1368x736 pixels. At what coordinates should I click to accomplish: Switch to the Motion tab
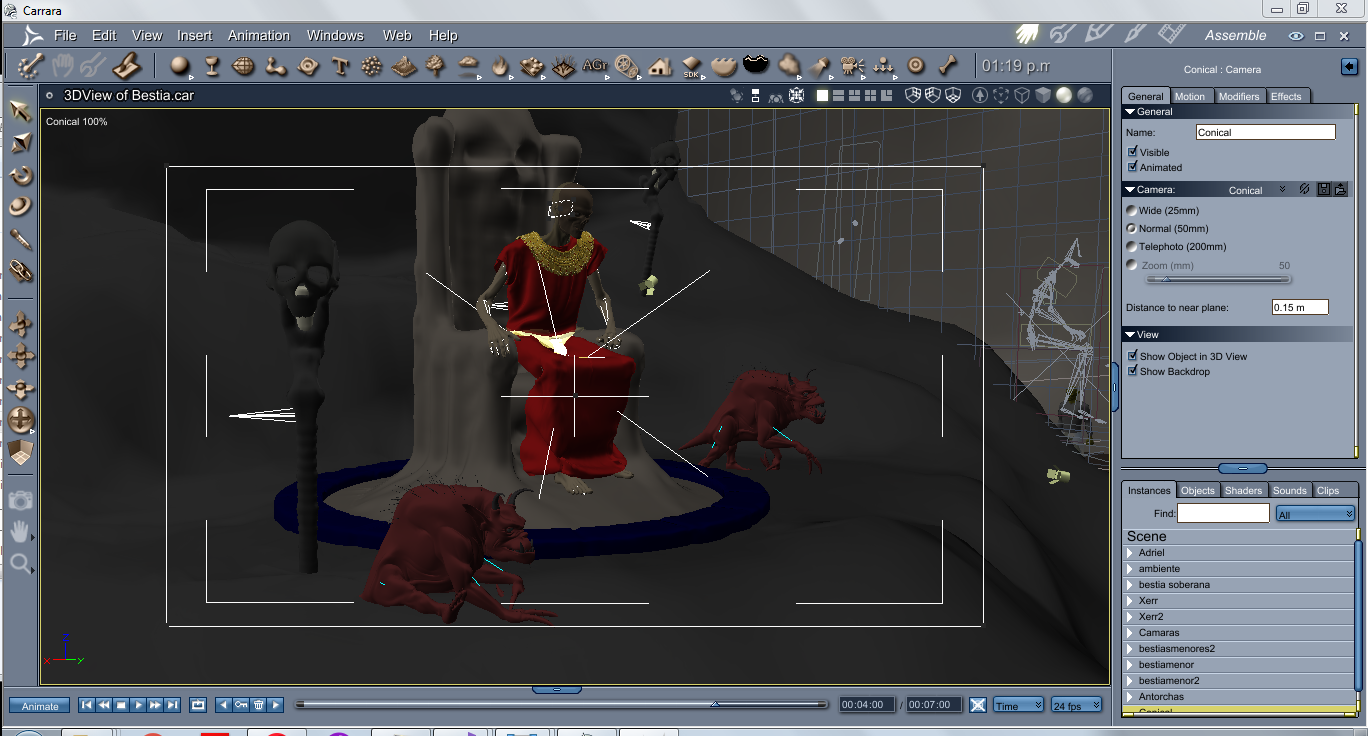click(x=1190, y=96)
